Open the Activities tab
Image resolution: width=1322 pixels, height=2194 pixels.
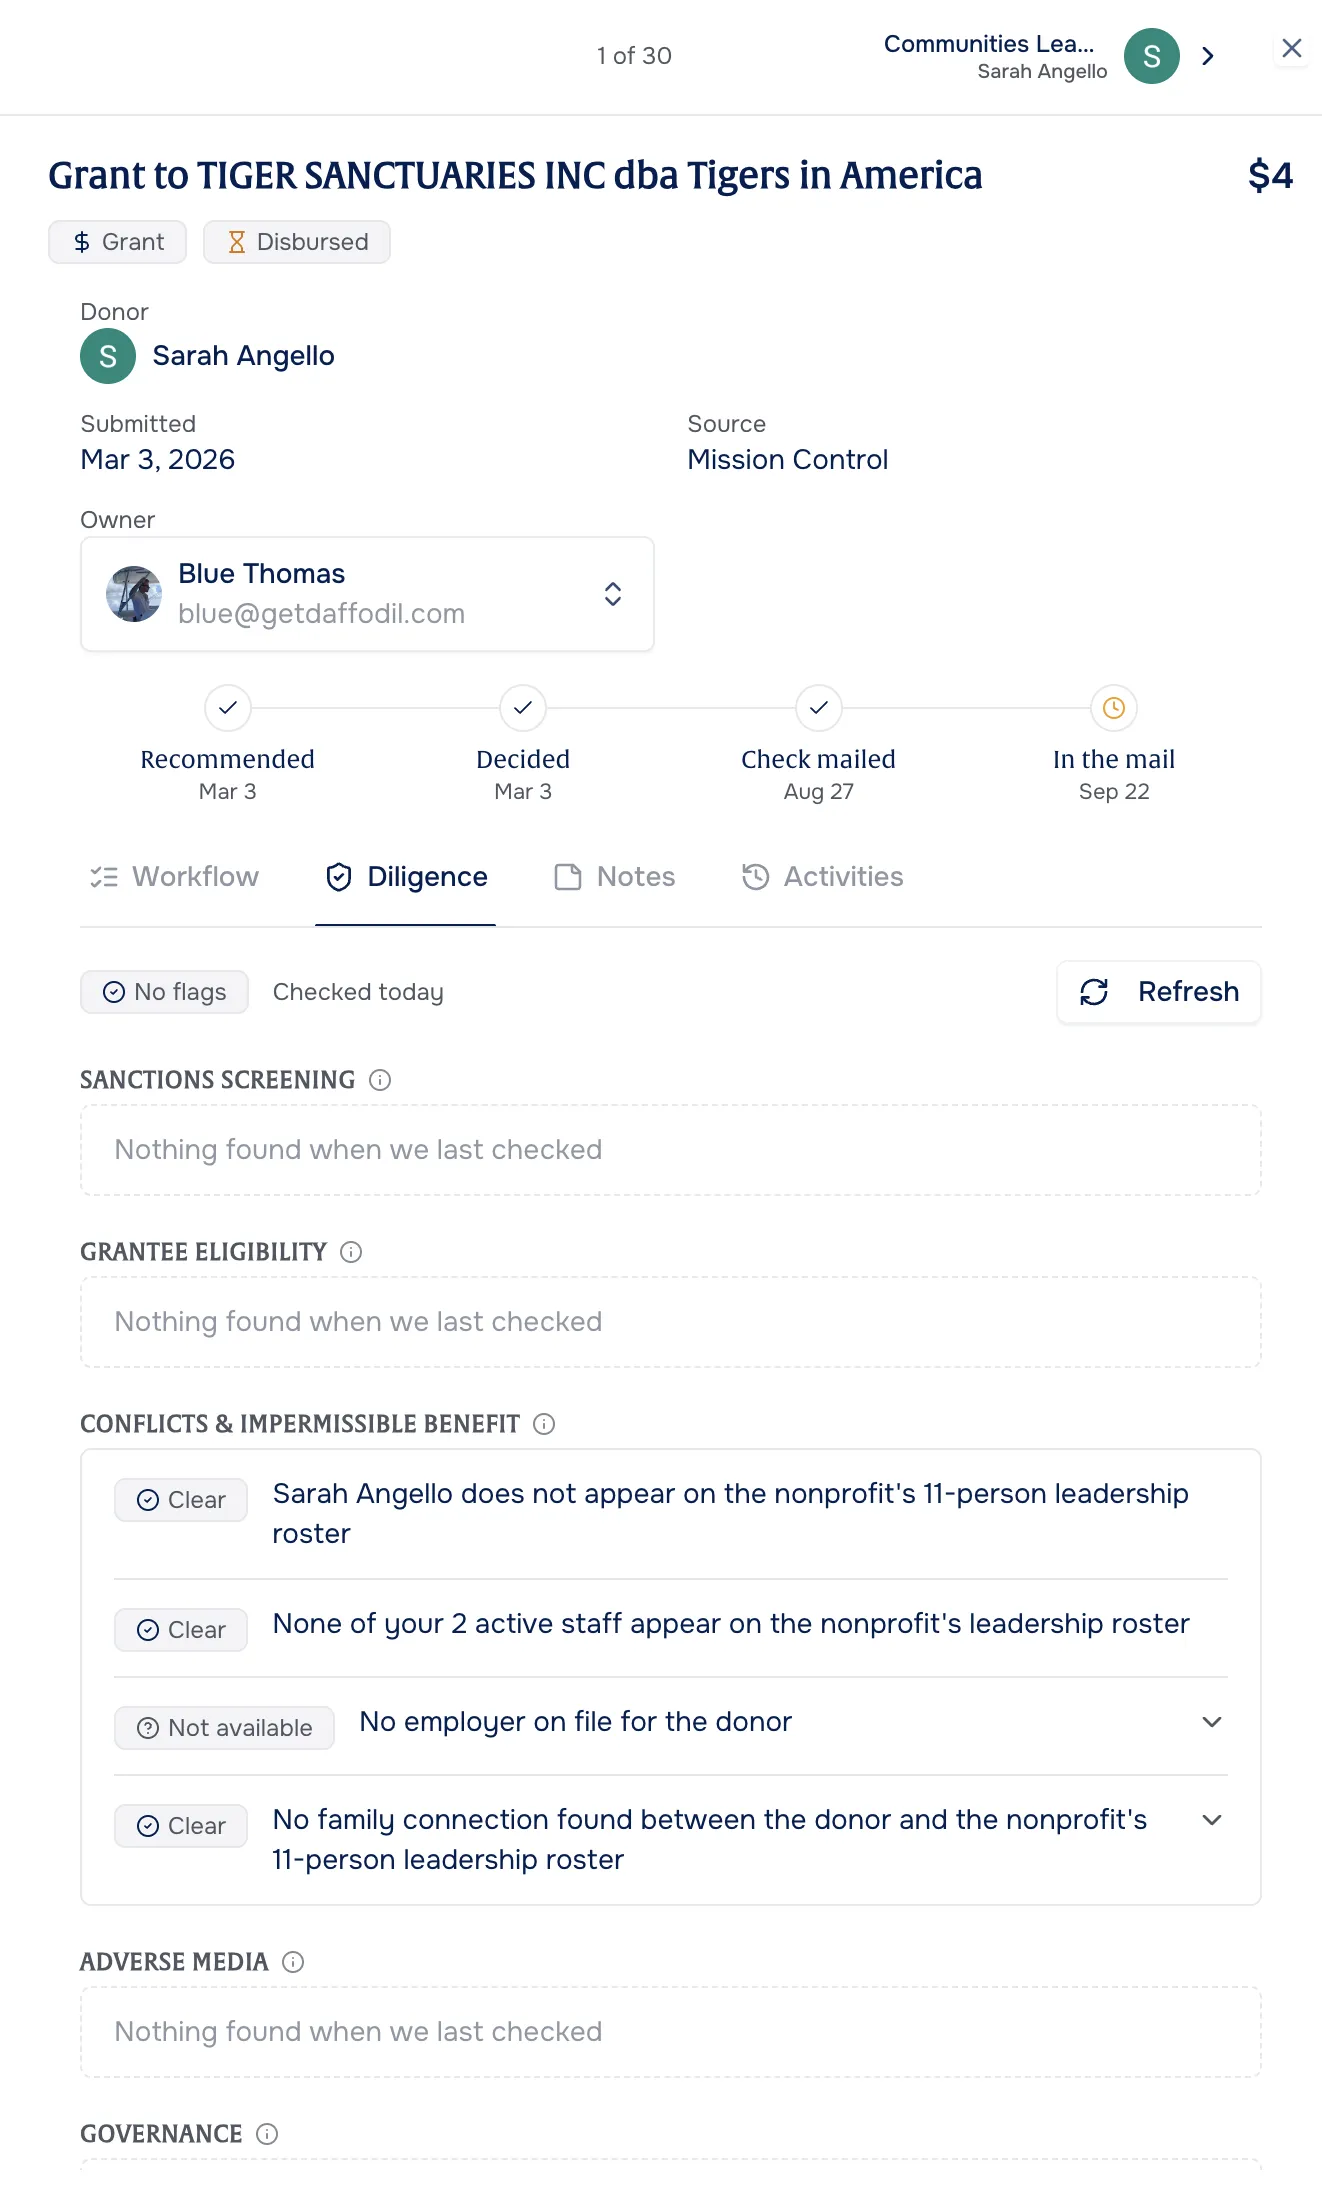(822, 877)
